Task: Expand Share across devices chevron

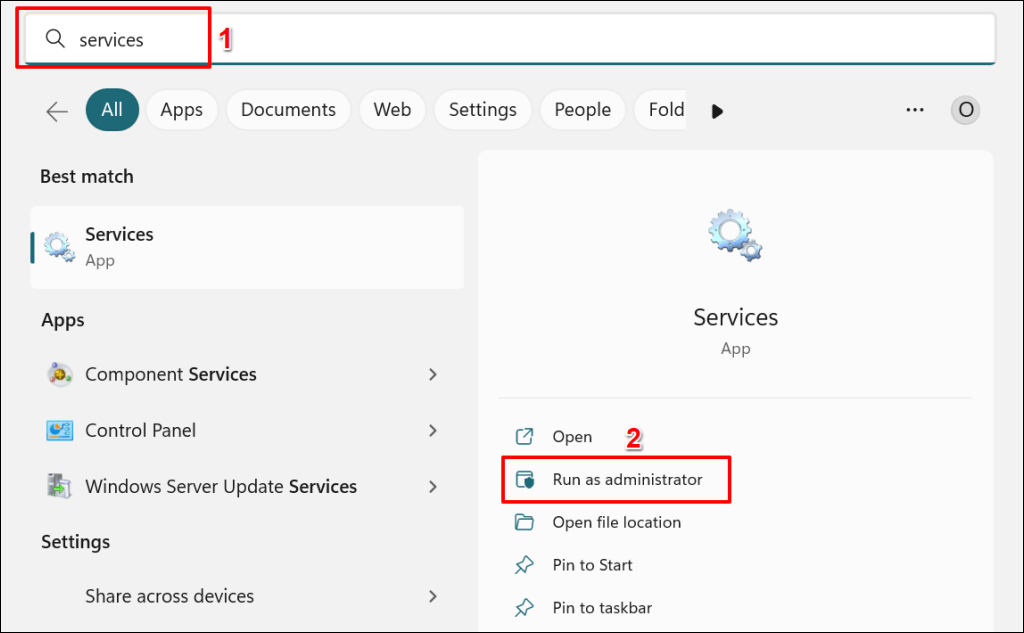Action: (x=432, y=596)
